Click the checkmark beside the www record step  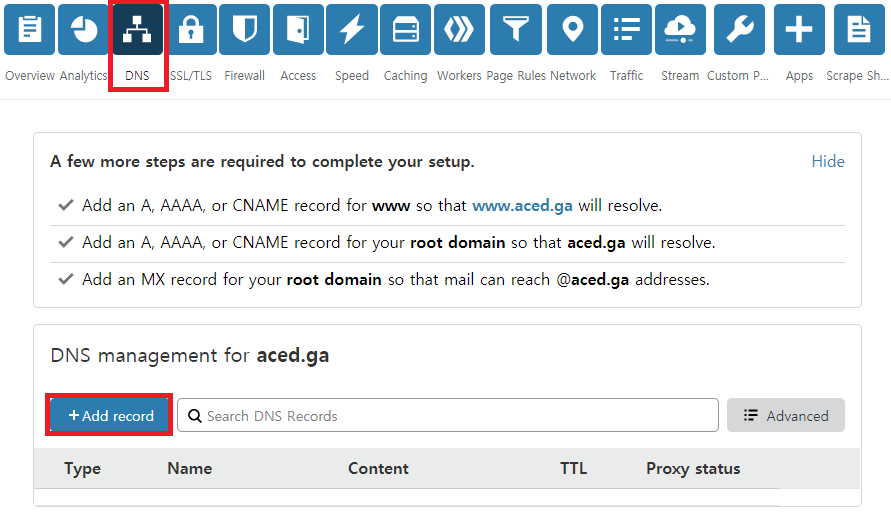[x=66, y=205]
